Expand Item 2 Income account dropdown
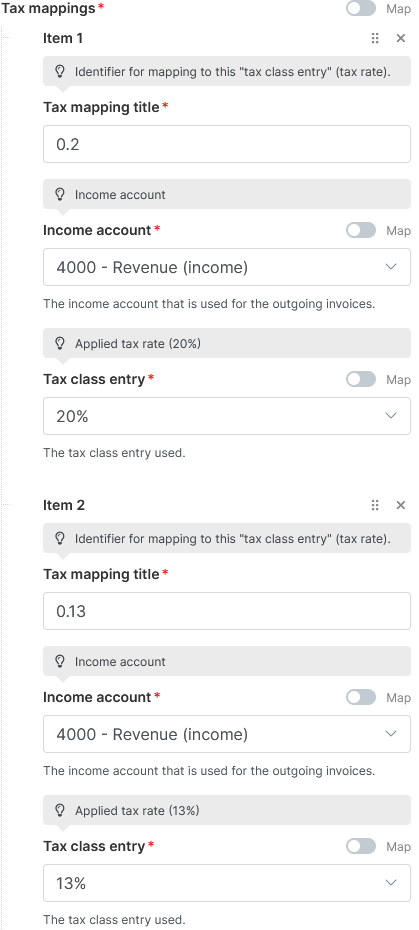419x930 pixels. pos(227,734)
